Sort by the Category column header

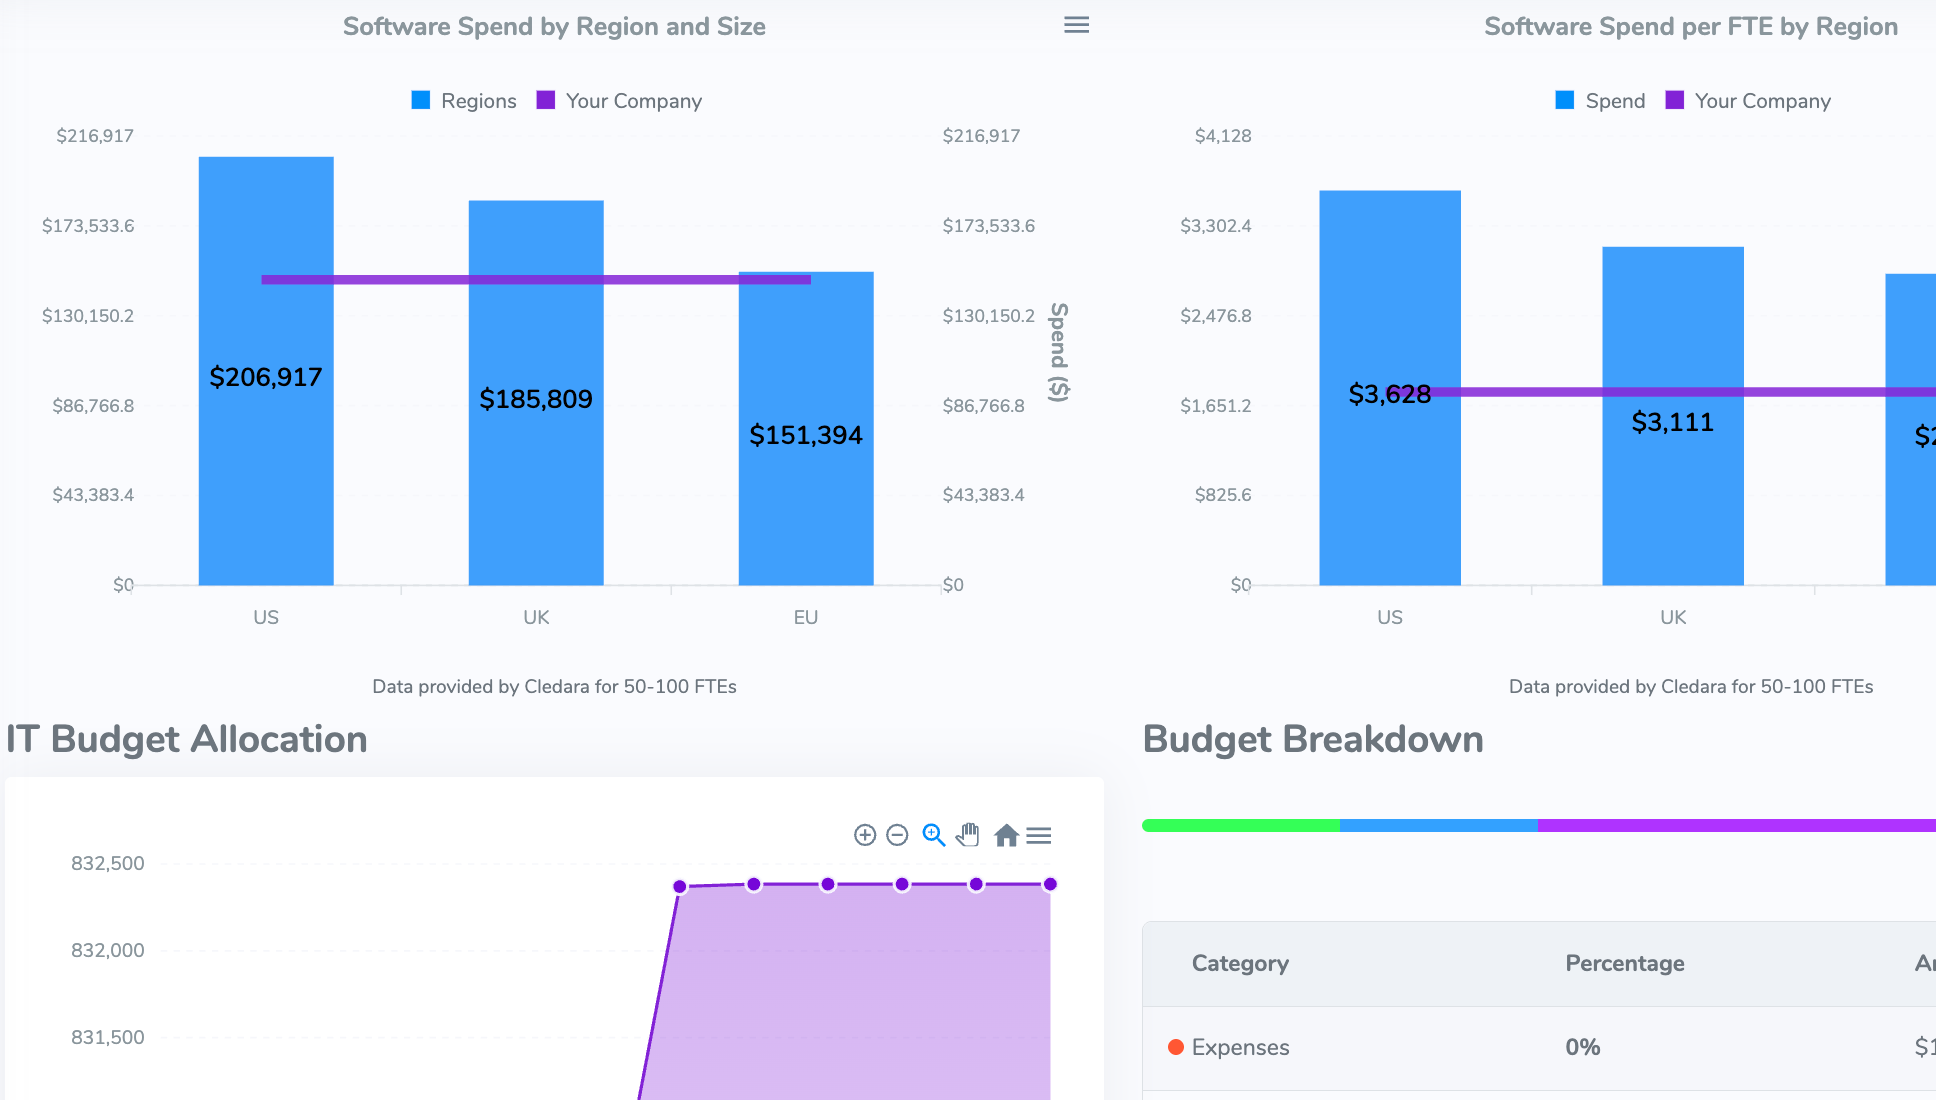click(1239, 963)
